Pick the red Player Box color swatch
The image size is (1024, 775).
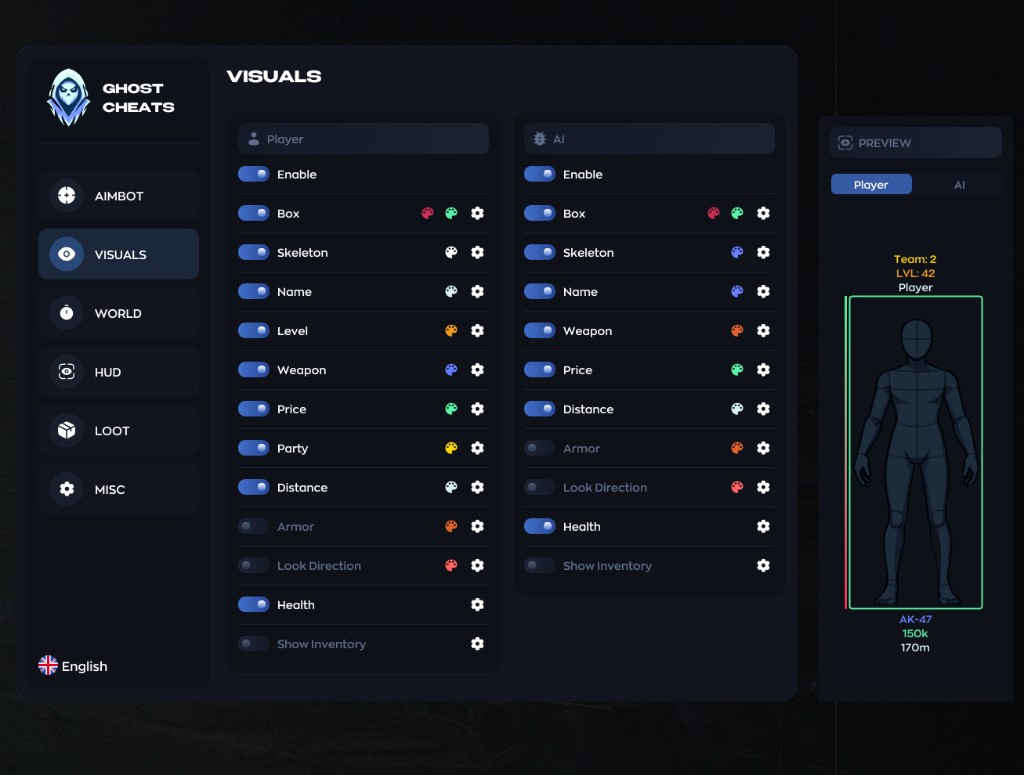coord(428,214)
